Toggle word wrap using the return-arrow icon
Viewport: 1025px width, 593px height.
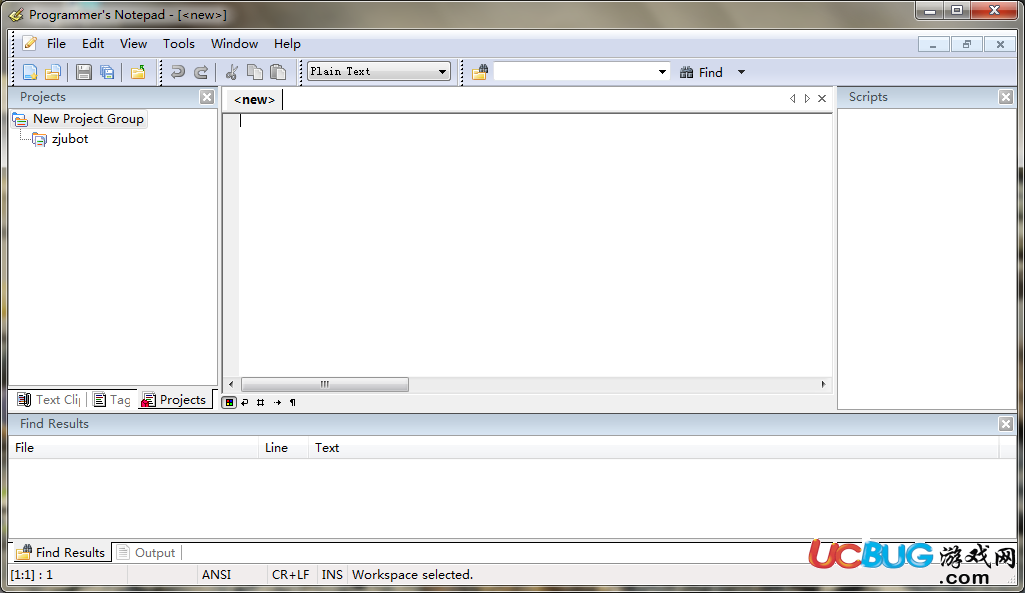pos(245,402)
